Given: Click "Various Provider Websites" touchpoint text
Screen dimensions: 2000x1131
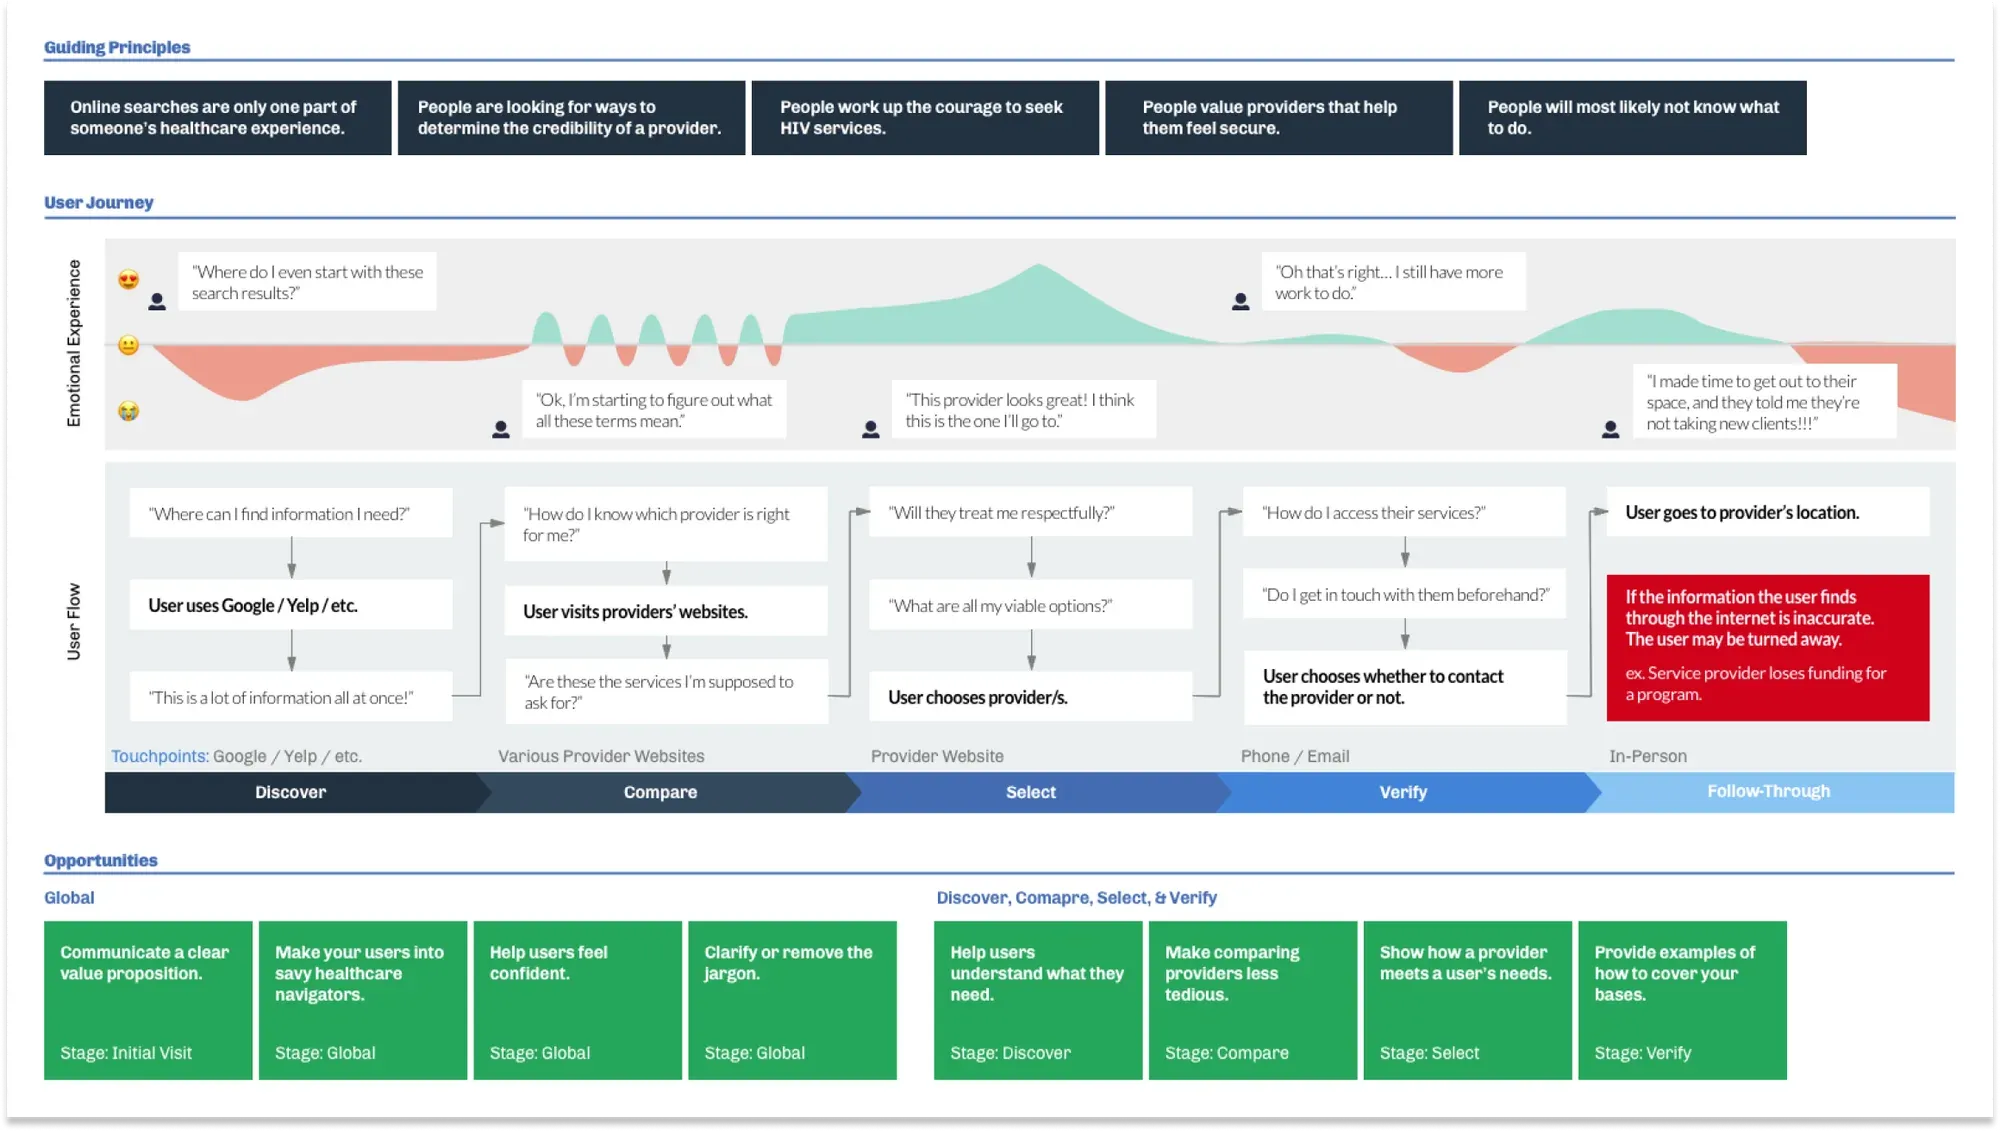Looking at the screenshot, I should 601,756.
